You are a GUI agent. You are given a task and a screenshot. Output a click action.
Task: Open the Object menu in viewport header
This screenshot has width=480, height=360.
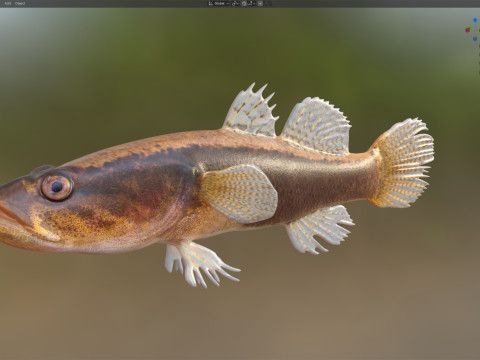click(x=20, y=4)
